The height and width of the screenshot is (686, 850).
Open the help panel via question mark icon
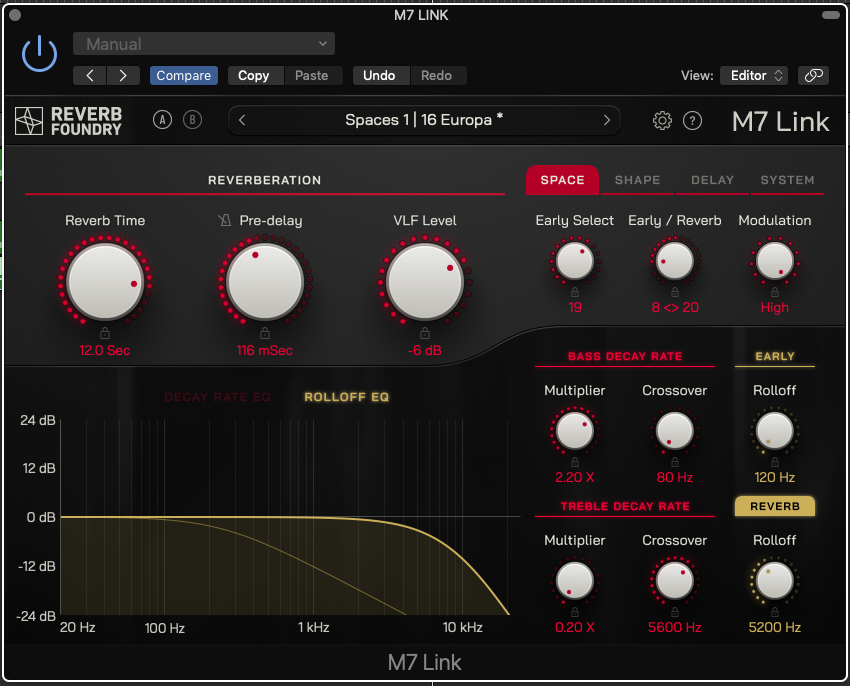click(x=692, y=120)
